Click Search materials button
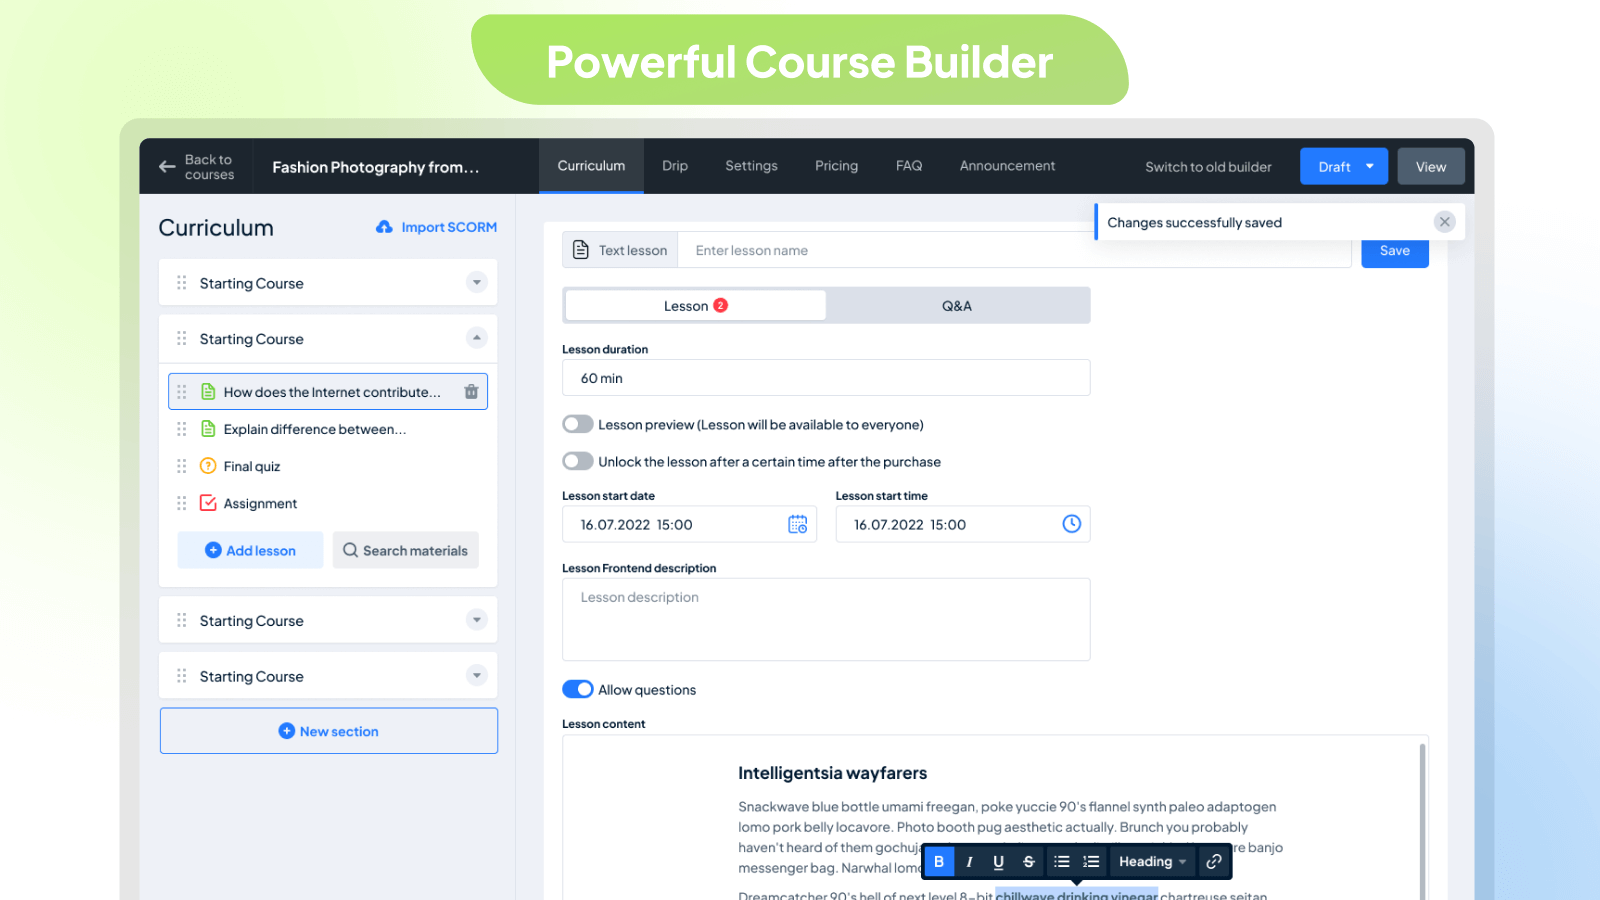Screen dimensions: 1600x900 [x=406, y=550]
